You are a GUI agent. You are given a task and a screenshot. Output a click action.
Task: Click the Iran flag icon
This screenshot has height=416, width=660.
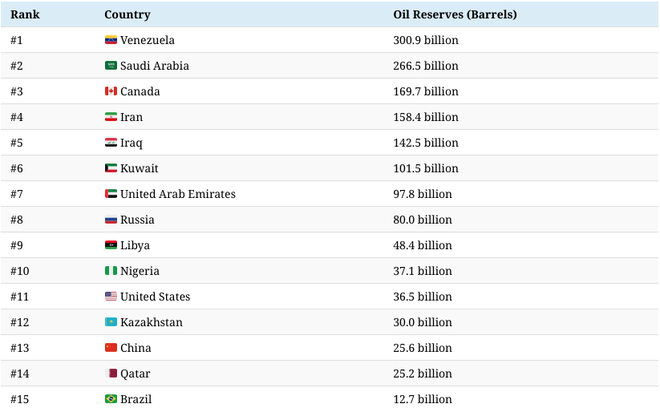coord(111,117)
